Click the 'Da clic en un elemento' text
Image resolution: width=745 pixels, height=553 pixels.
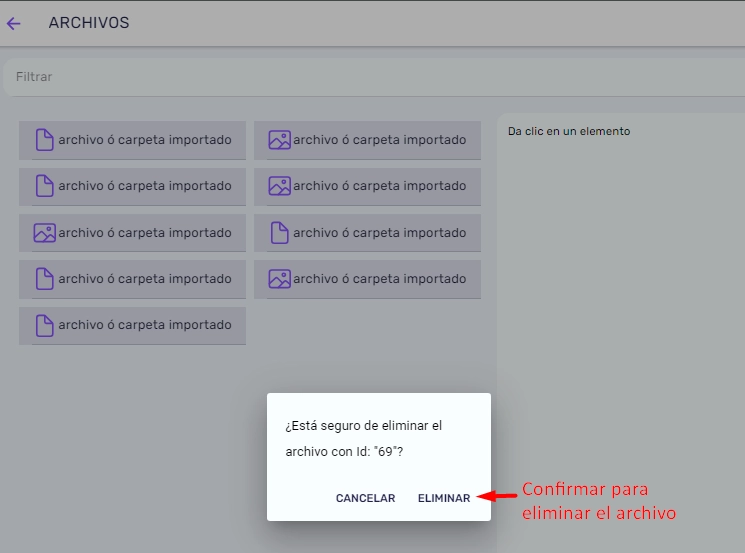click(569, 132)
